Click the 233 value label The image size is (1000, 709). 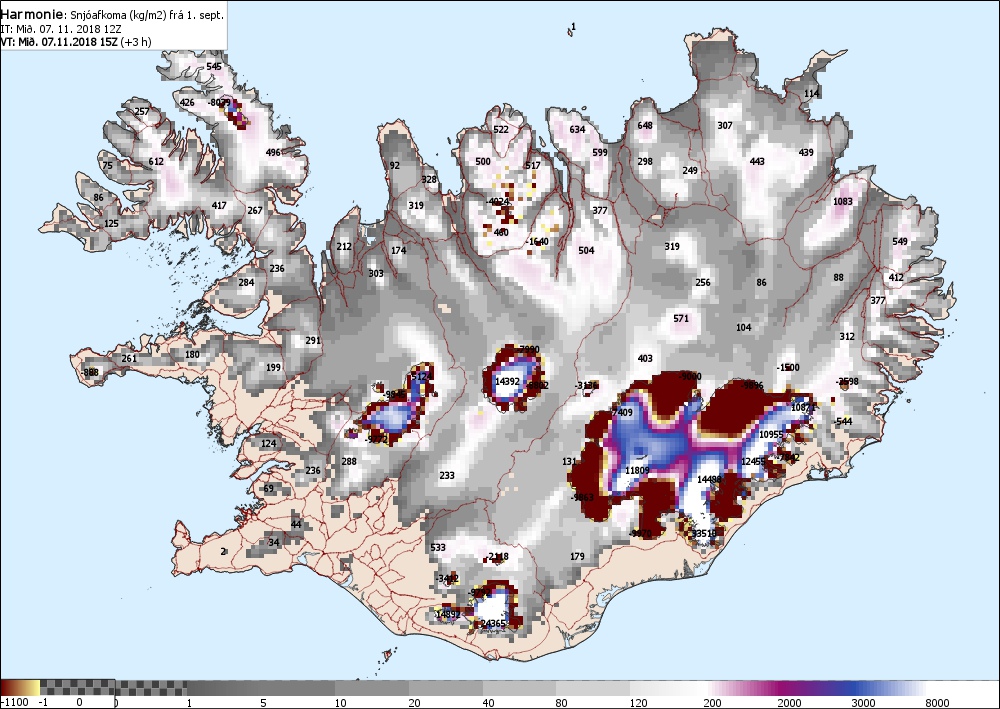(447, 475)
